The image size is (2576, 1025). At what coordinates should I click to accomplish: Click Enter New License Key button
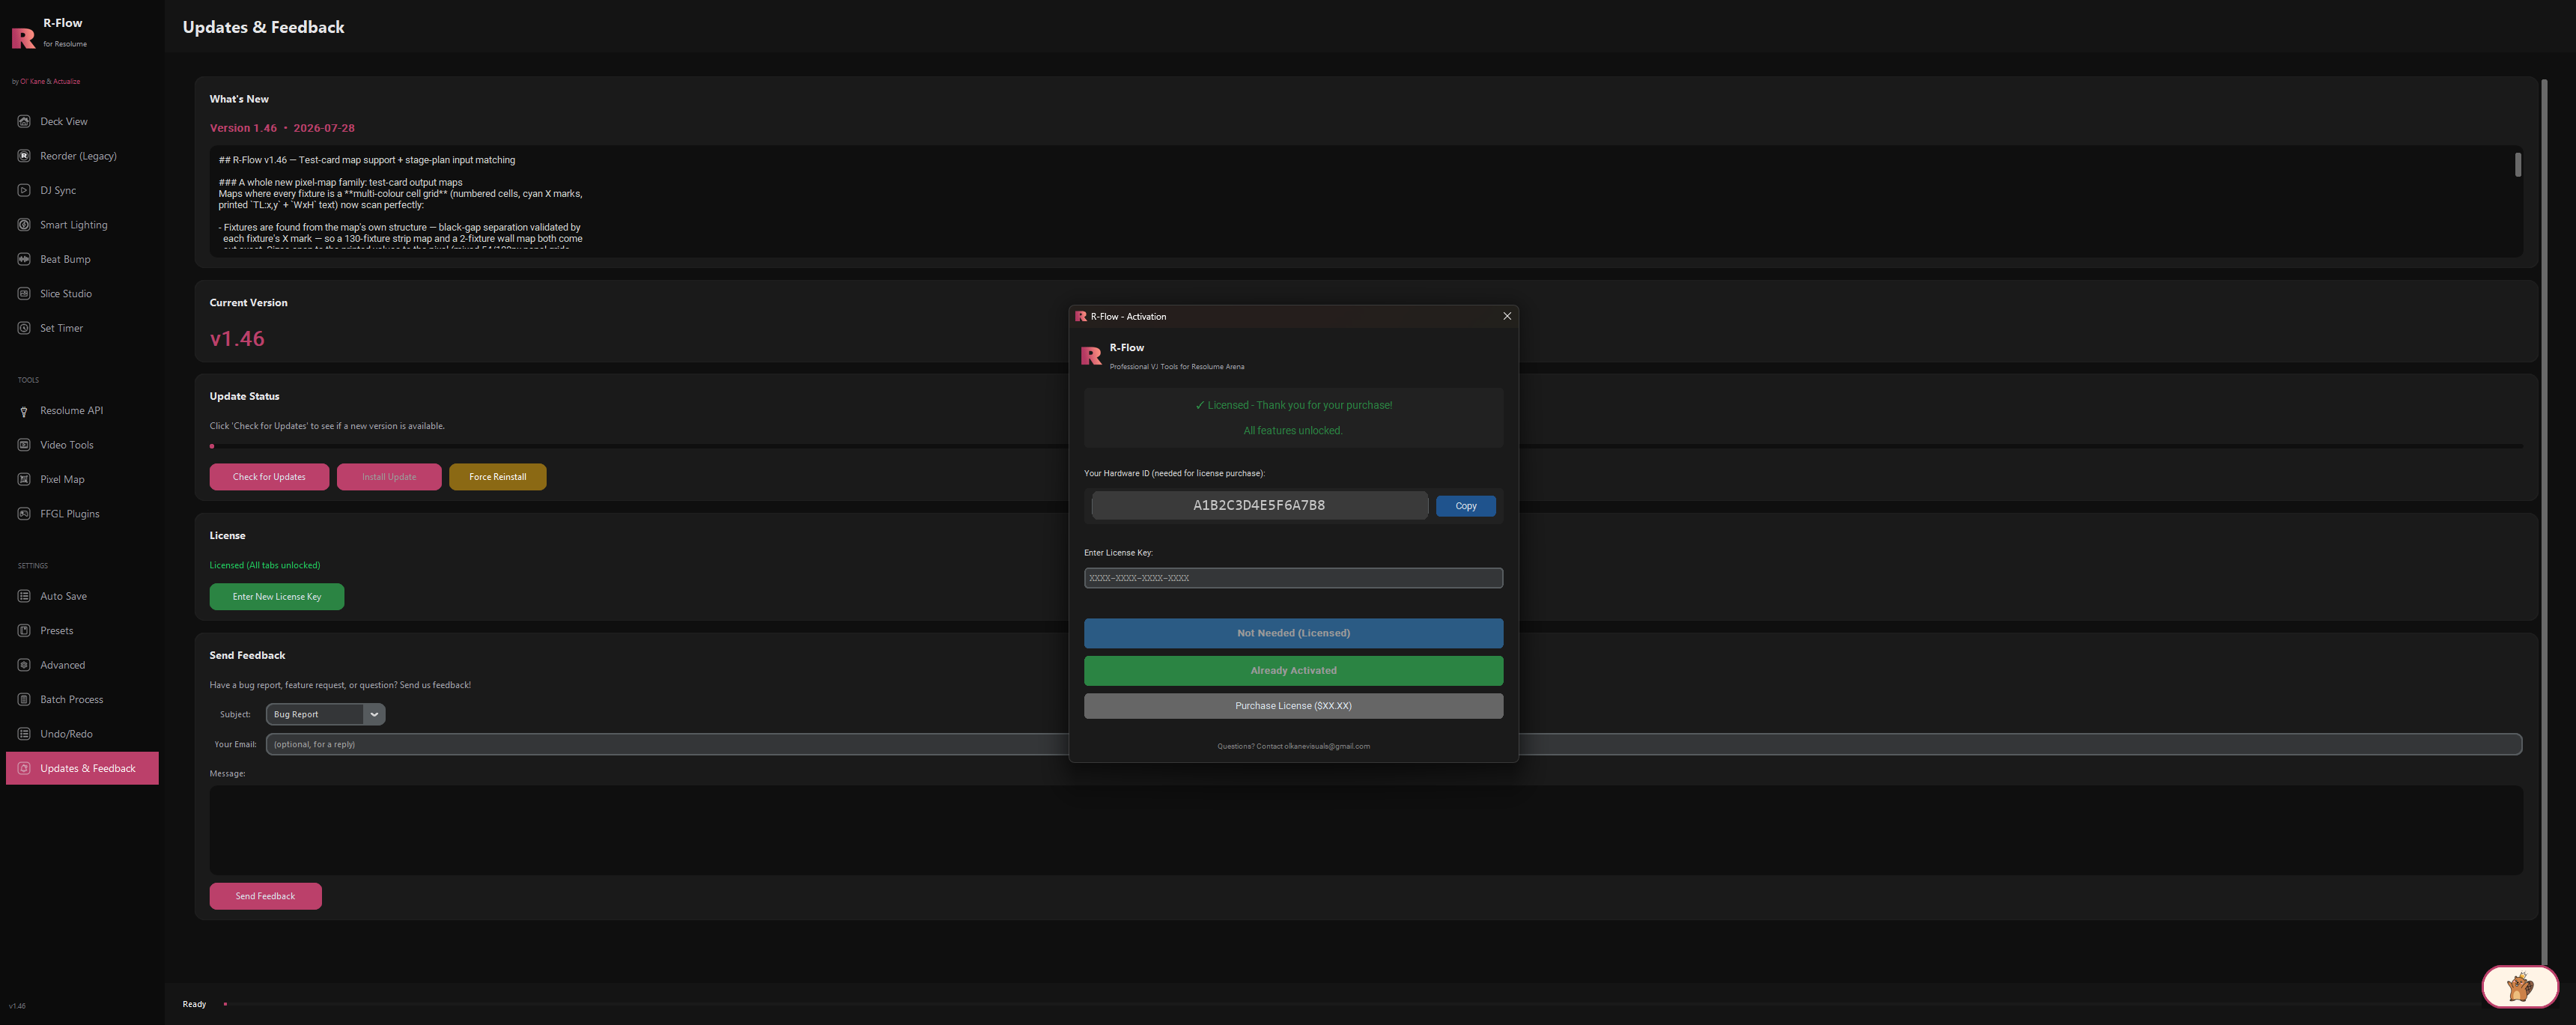277,597
